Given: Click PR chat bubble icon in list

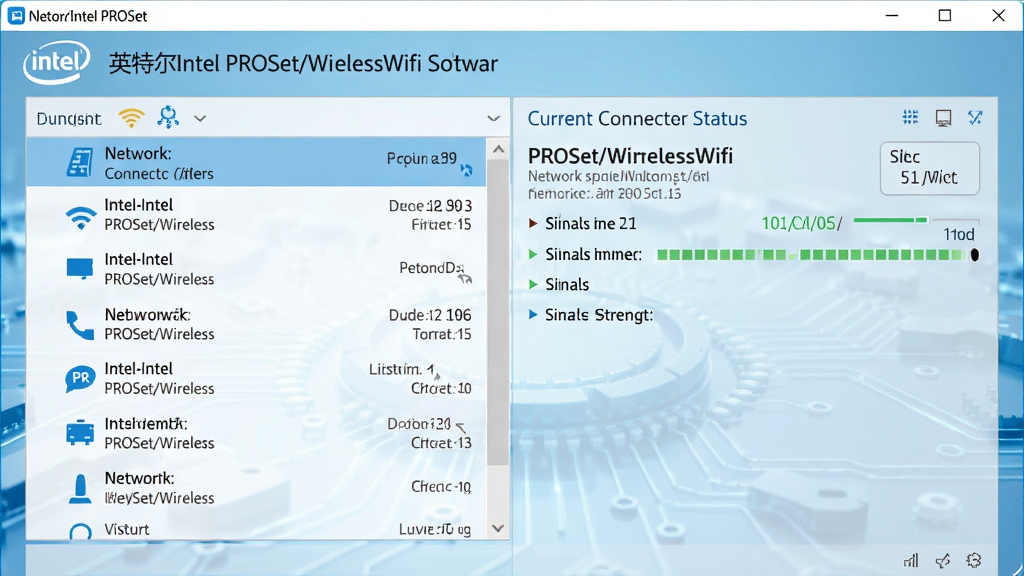Looking at the screenshot, I should pyautogui.click(x=80, y=378).
